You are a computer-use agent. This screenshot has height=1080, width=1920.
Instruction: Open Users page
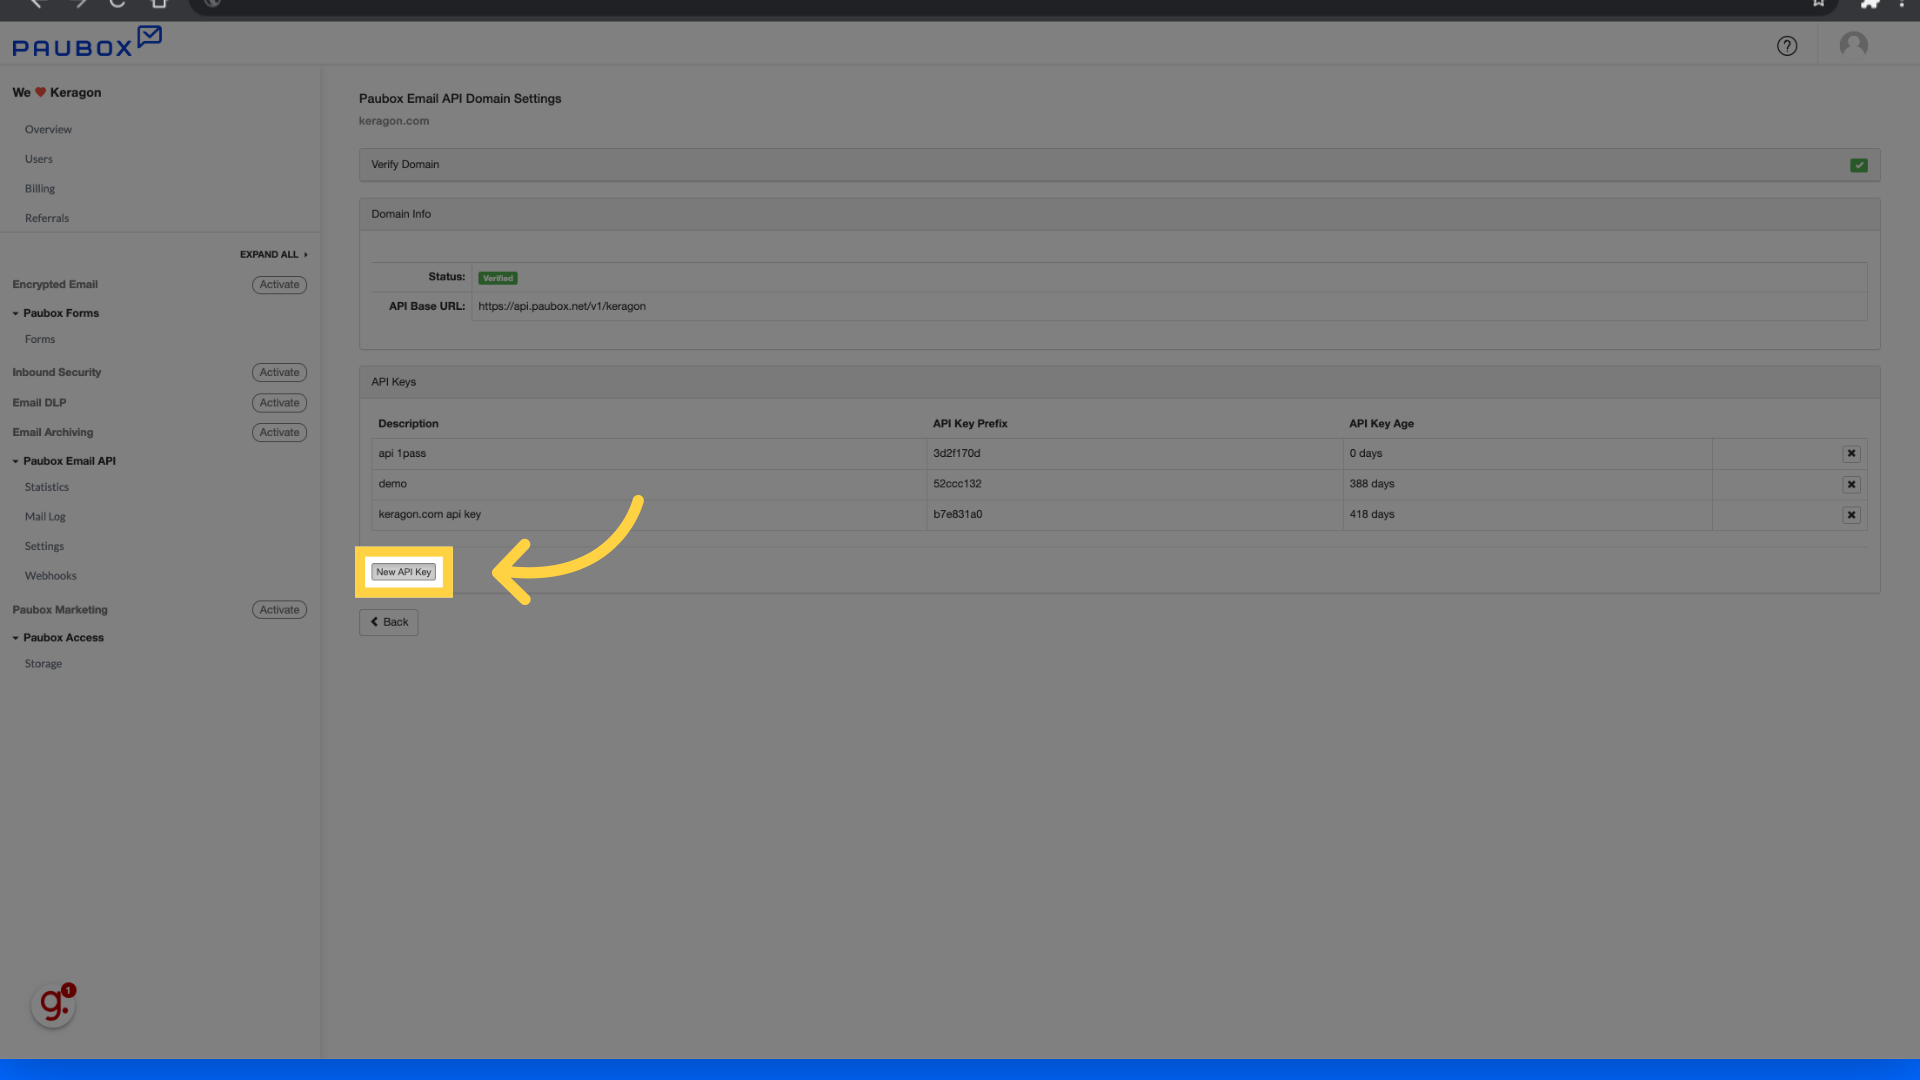point(39,160)
